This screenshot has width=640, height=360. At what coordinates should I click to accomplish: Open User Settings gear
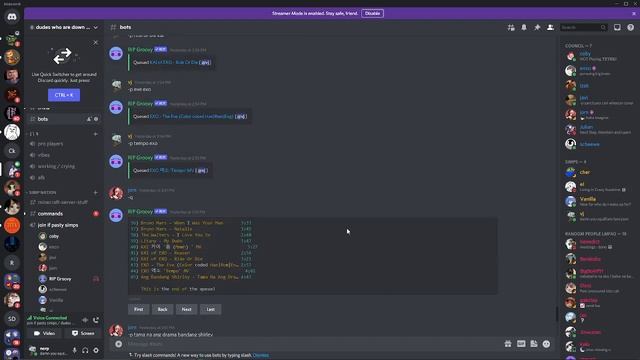coord(96,350)
